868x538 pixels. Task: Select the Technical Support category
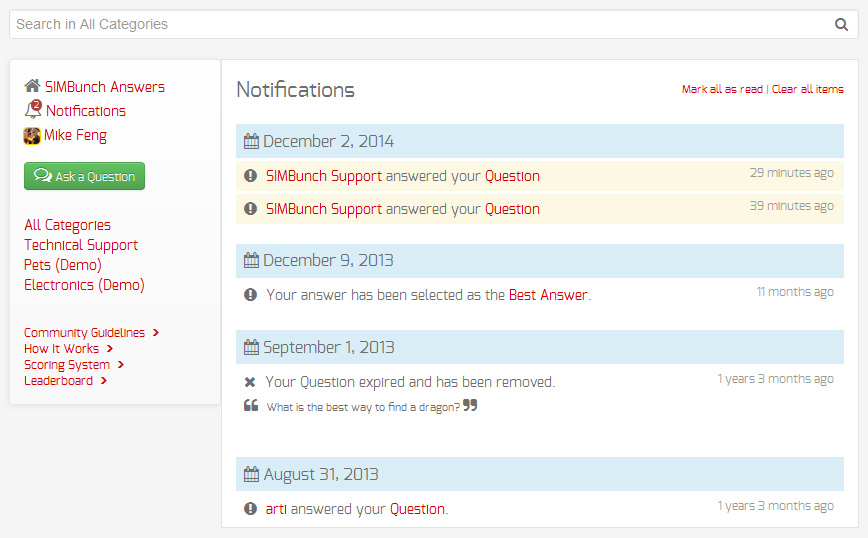(x=81, y=245)
